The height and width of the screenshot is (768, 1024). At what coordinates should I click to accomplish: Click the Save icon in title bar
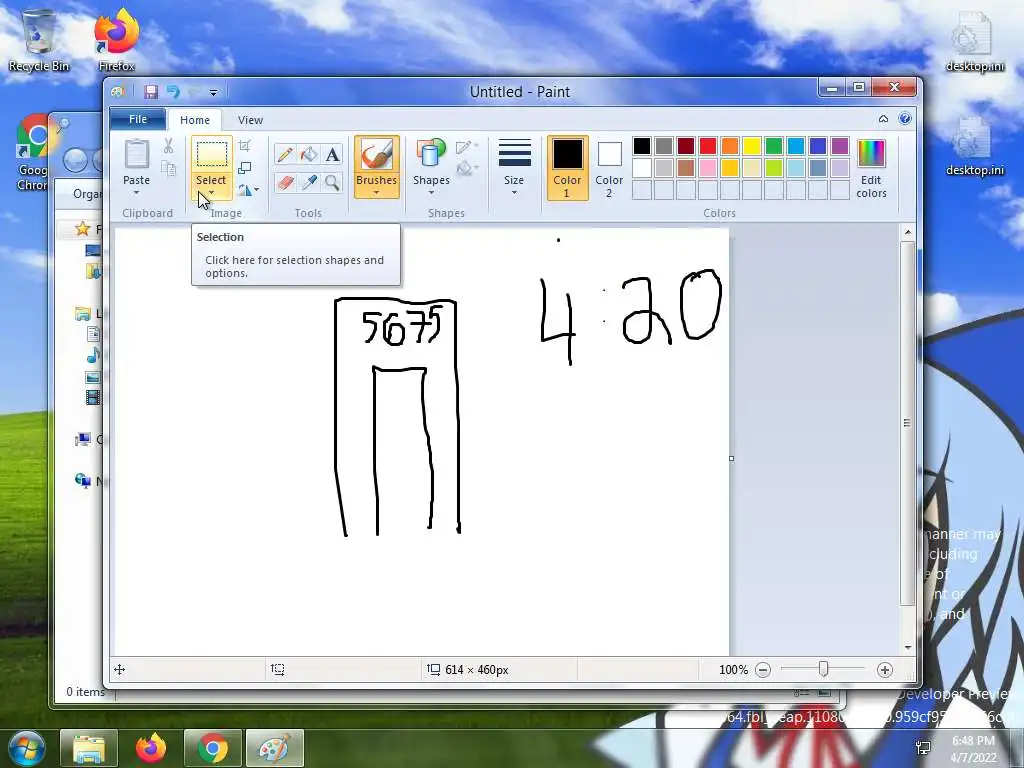tap(151, 92)
